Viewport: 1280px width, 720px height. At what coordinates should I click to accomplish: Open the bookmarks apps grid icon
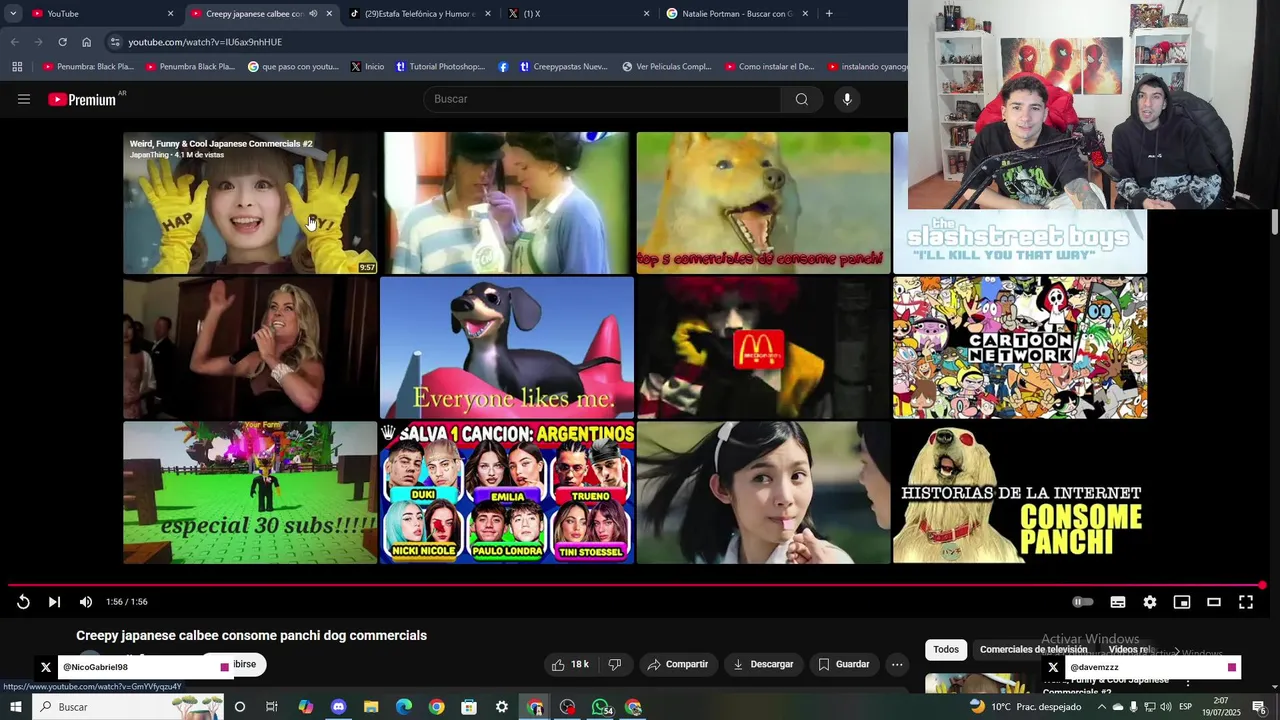(x=17, y=67)
